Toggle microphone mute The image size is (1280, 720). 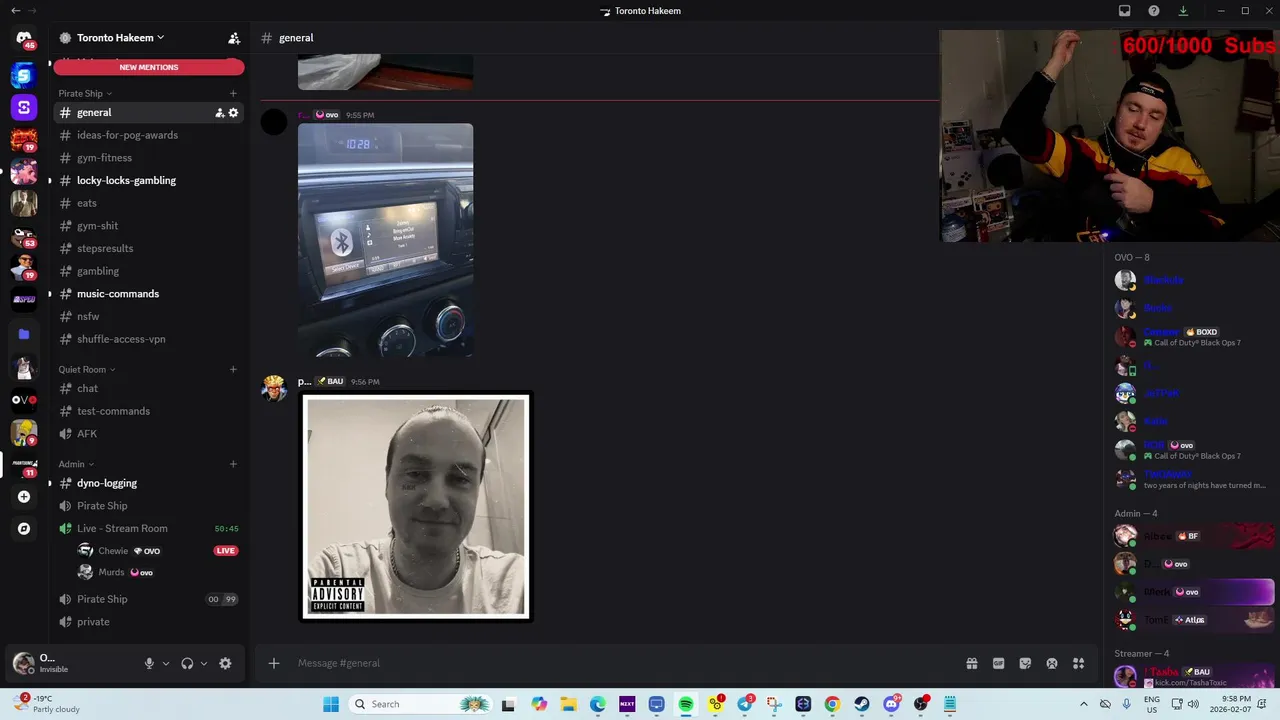tap(149, 663)
